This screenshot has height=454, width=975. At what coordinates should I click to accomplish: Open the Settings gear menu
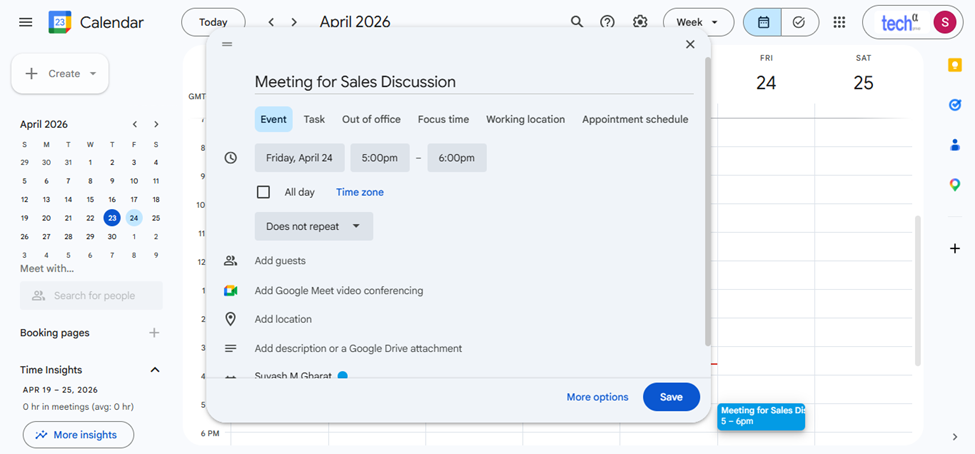[x=640, y=22]
